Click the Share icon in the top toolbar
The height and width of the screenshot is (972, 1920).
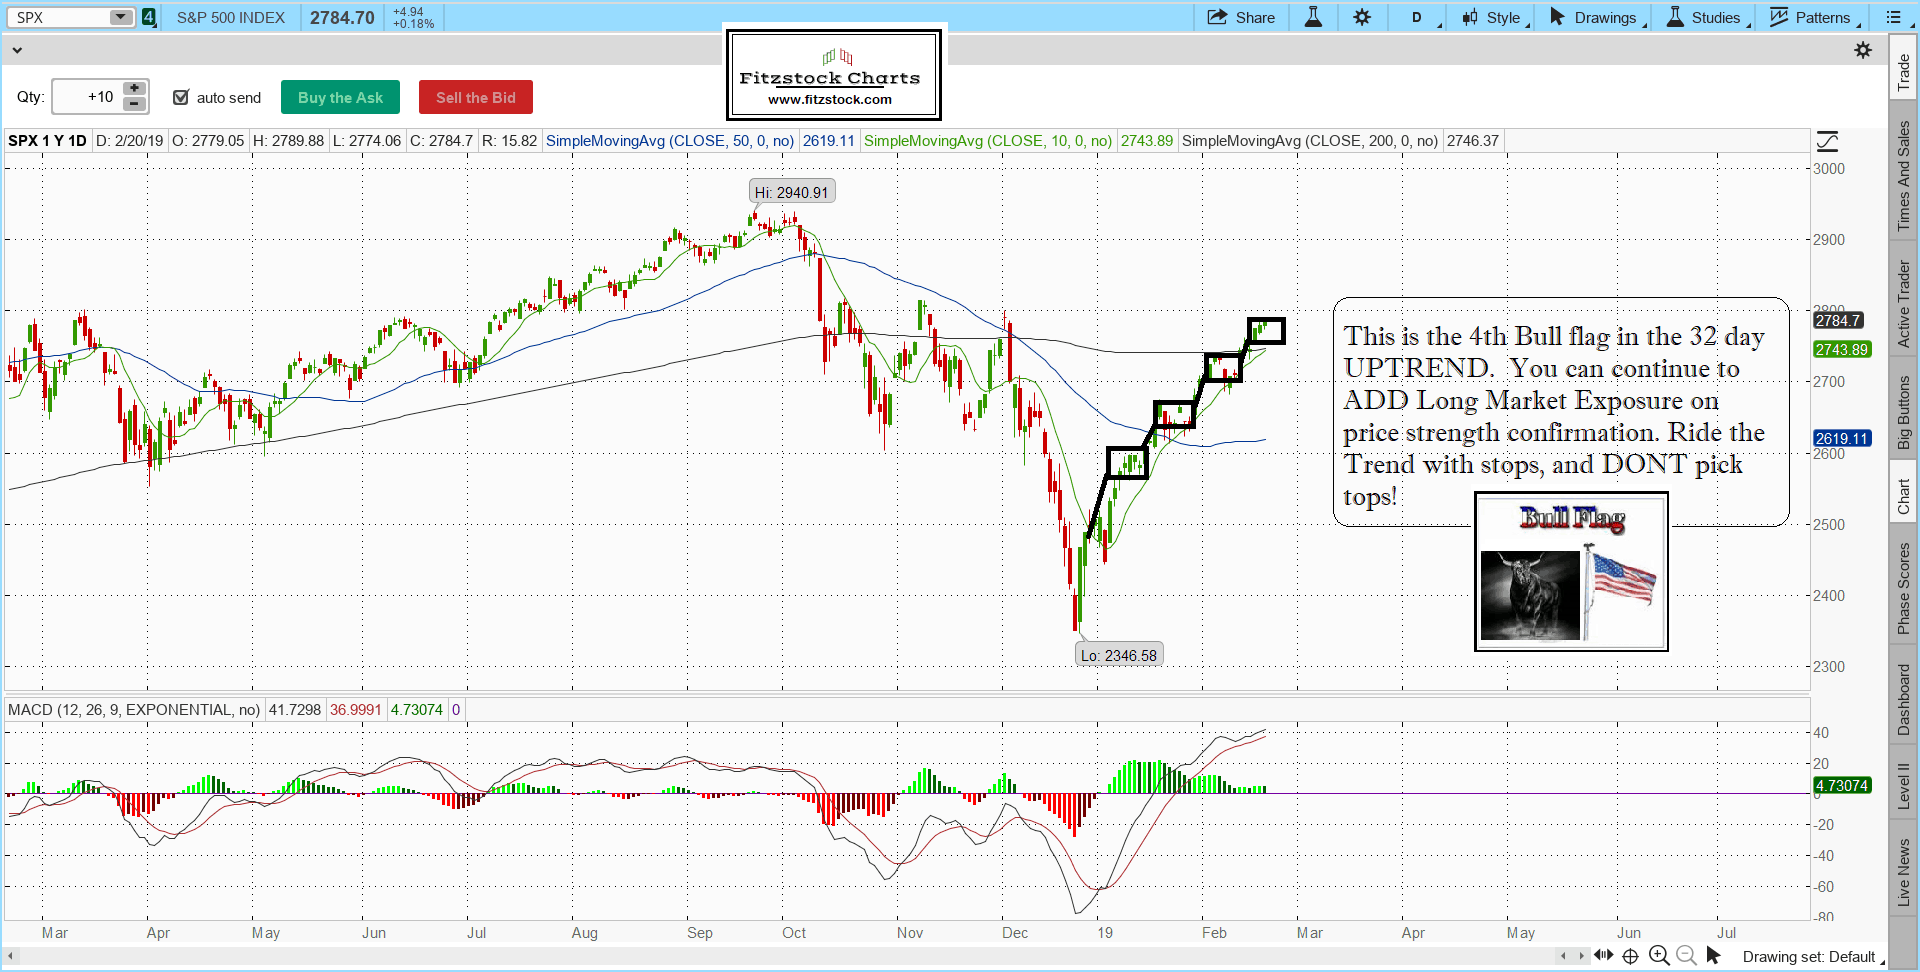(x=1241, y=17)
